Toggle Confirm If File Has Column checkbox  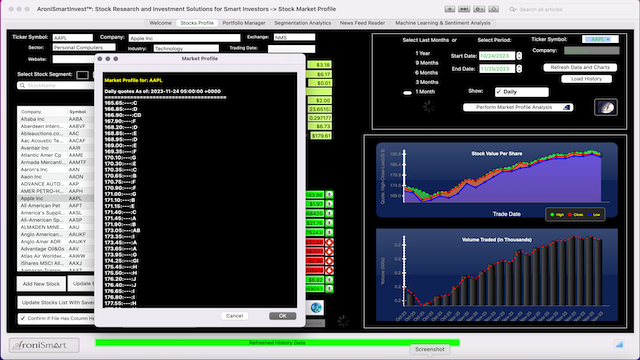[23, 318]
